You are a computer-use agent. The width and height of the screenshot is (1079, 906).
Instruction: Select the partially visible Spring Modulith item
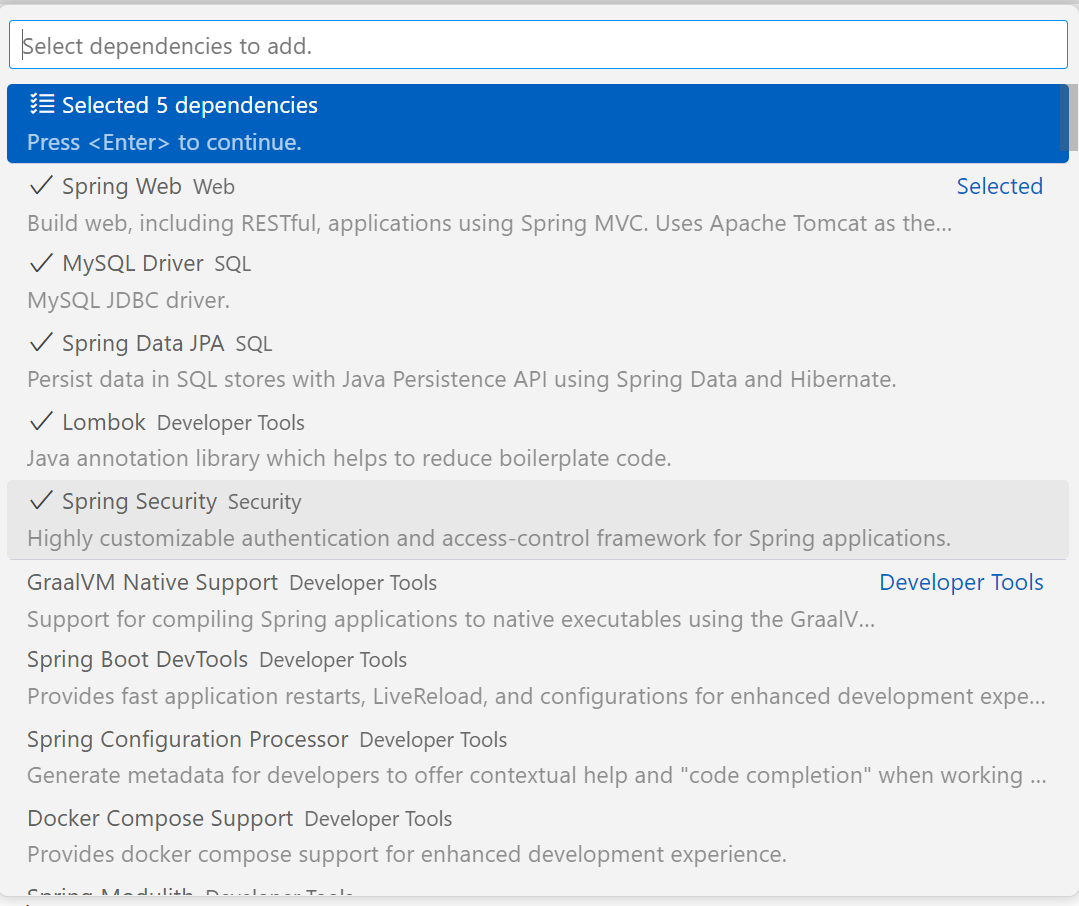click(110, 893)
